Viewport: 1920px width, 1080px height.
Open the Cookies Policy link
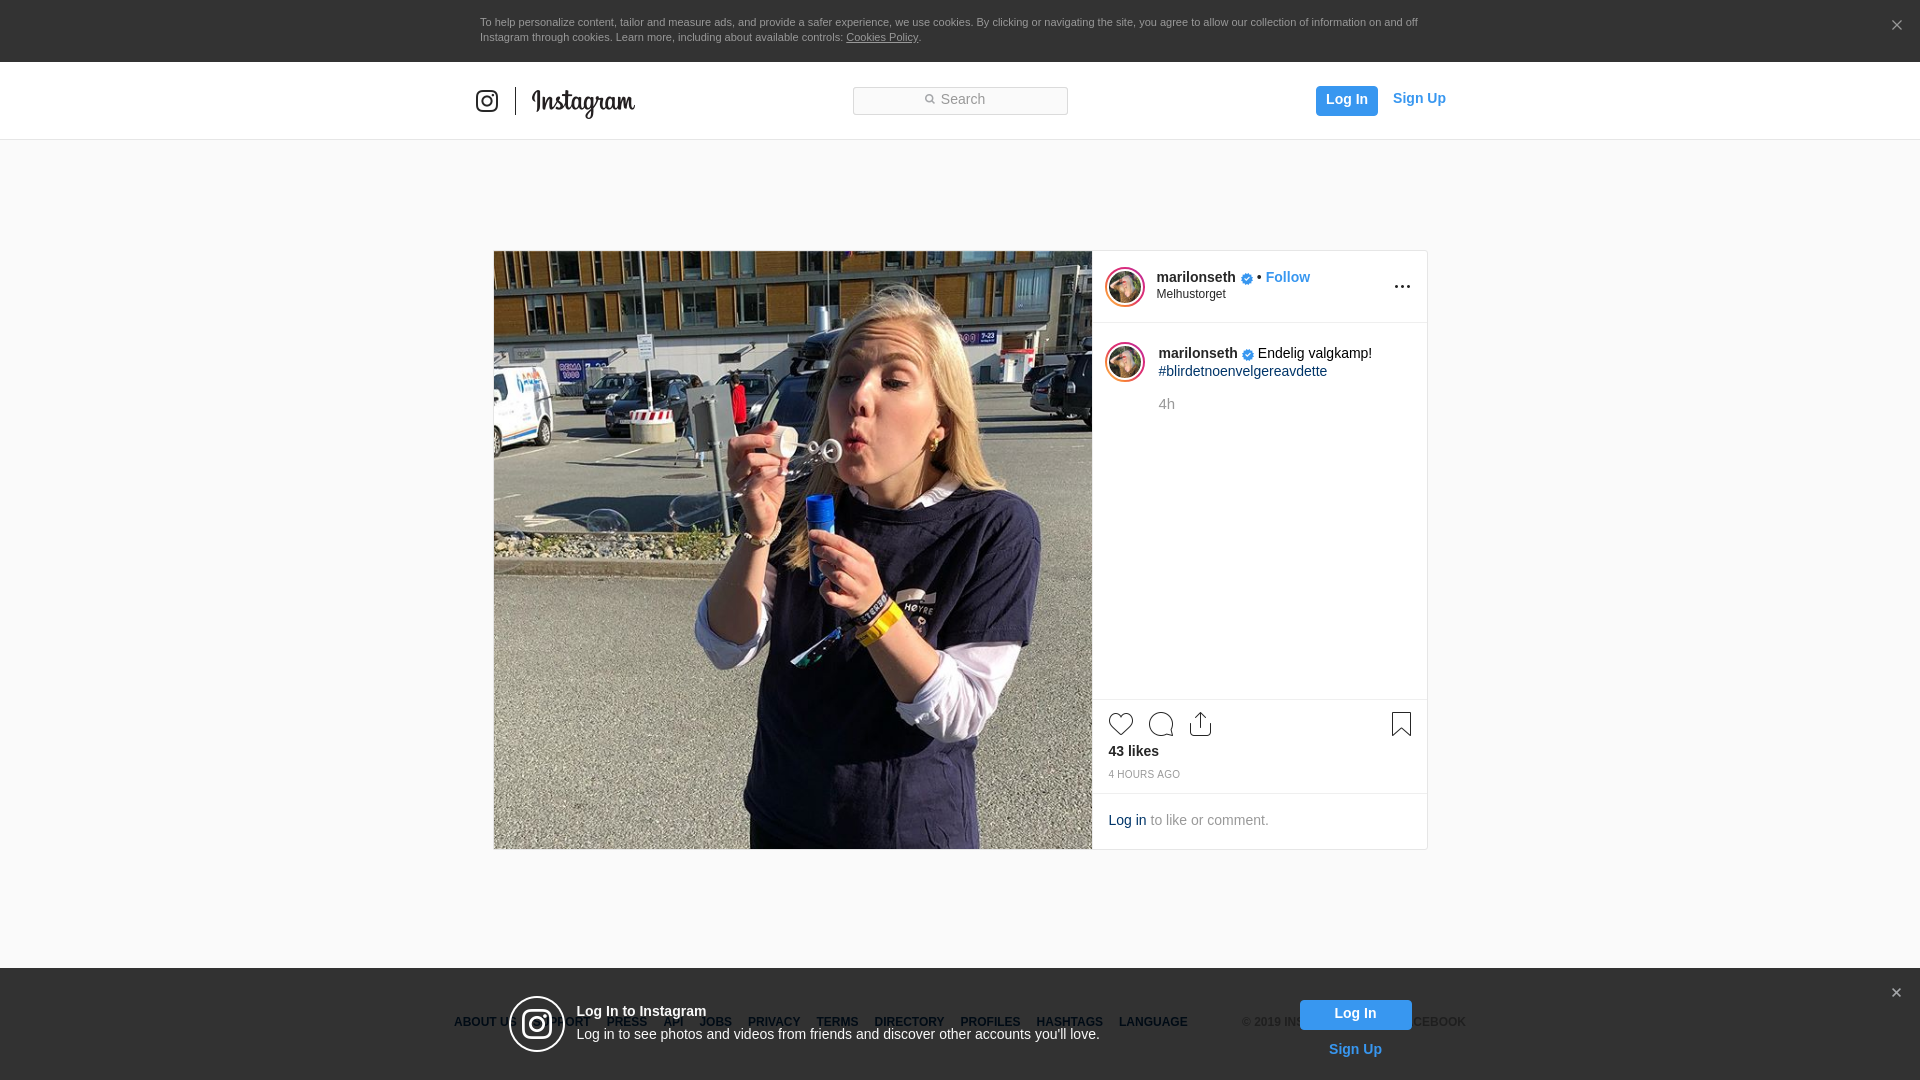pyautogui.click(x=882, y=37)
